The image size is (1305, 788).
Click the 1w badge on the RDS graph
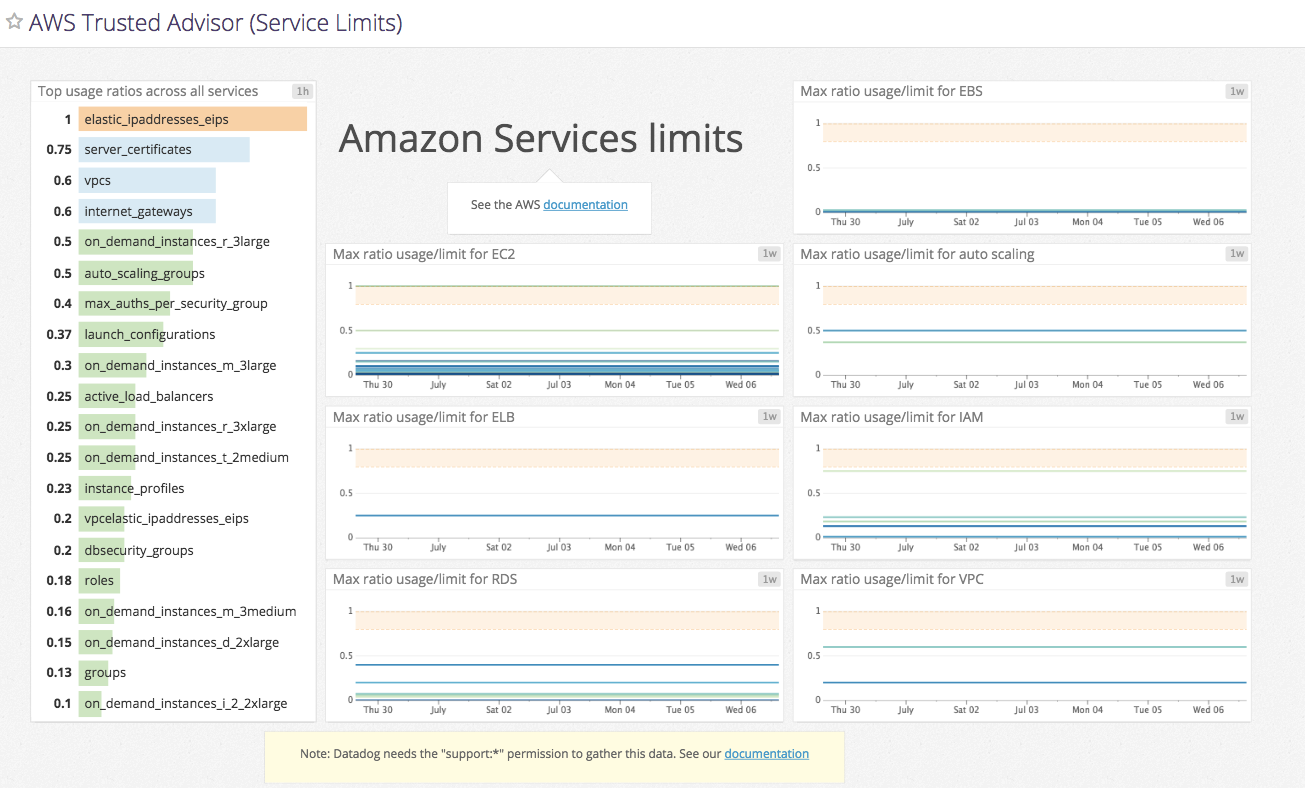(x=768, y=578)
